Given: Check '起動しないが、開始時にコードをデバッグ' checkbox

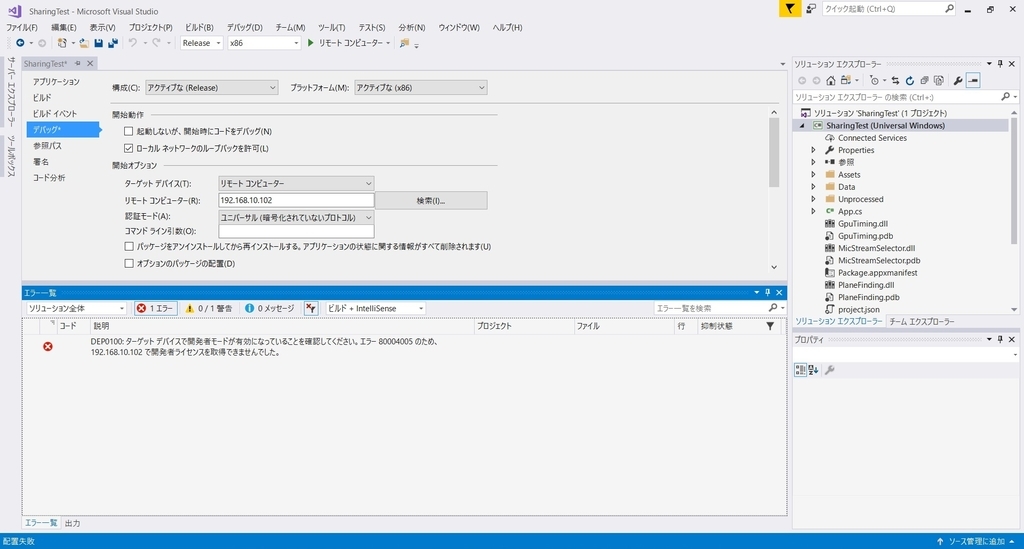Looking at the screenshot, I should [x=129, y=131].
